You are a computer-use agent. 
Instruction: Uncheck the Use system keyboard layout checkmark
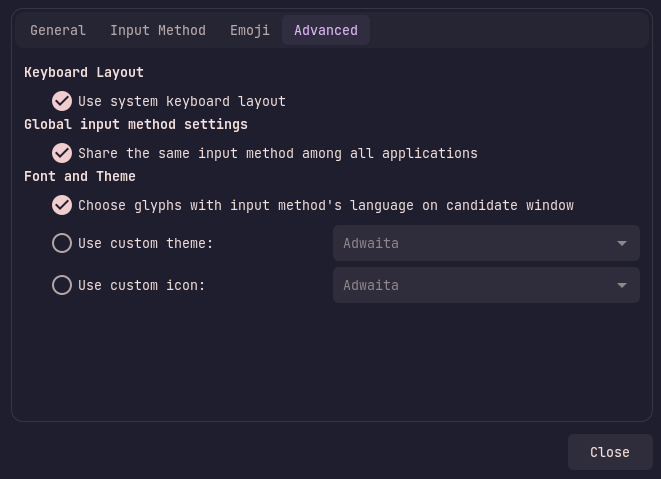pos(62,101)
